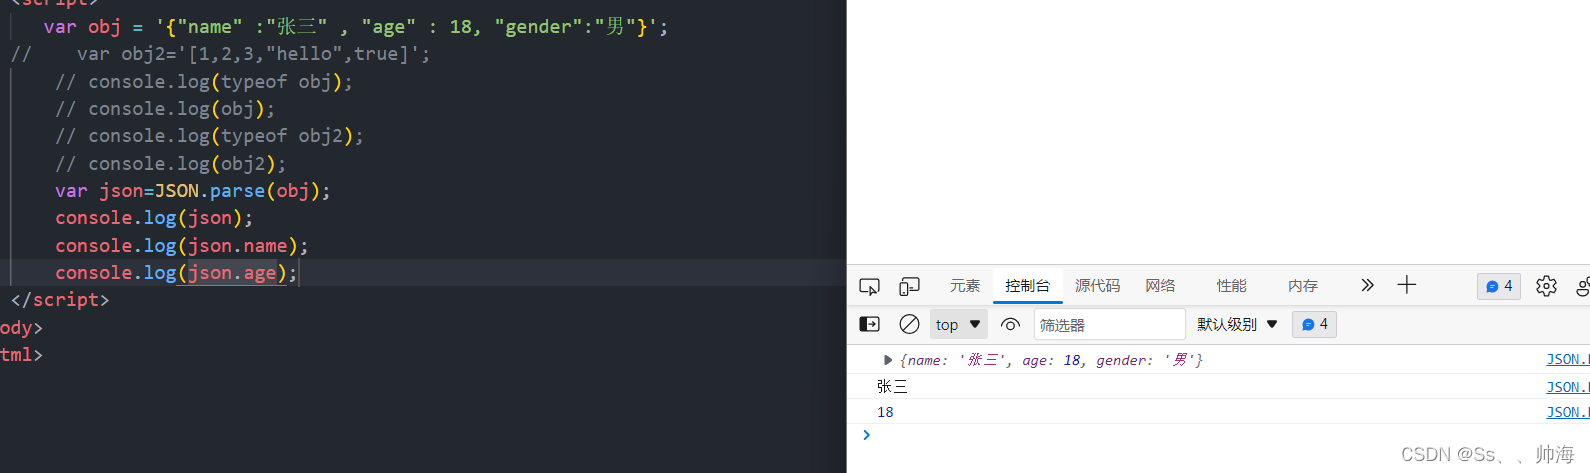Focus the 筛选器 filter input field

click(1109, 324)
